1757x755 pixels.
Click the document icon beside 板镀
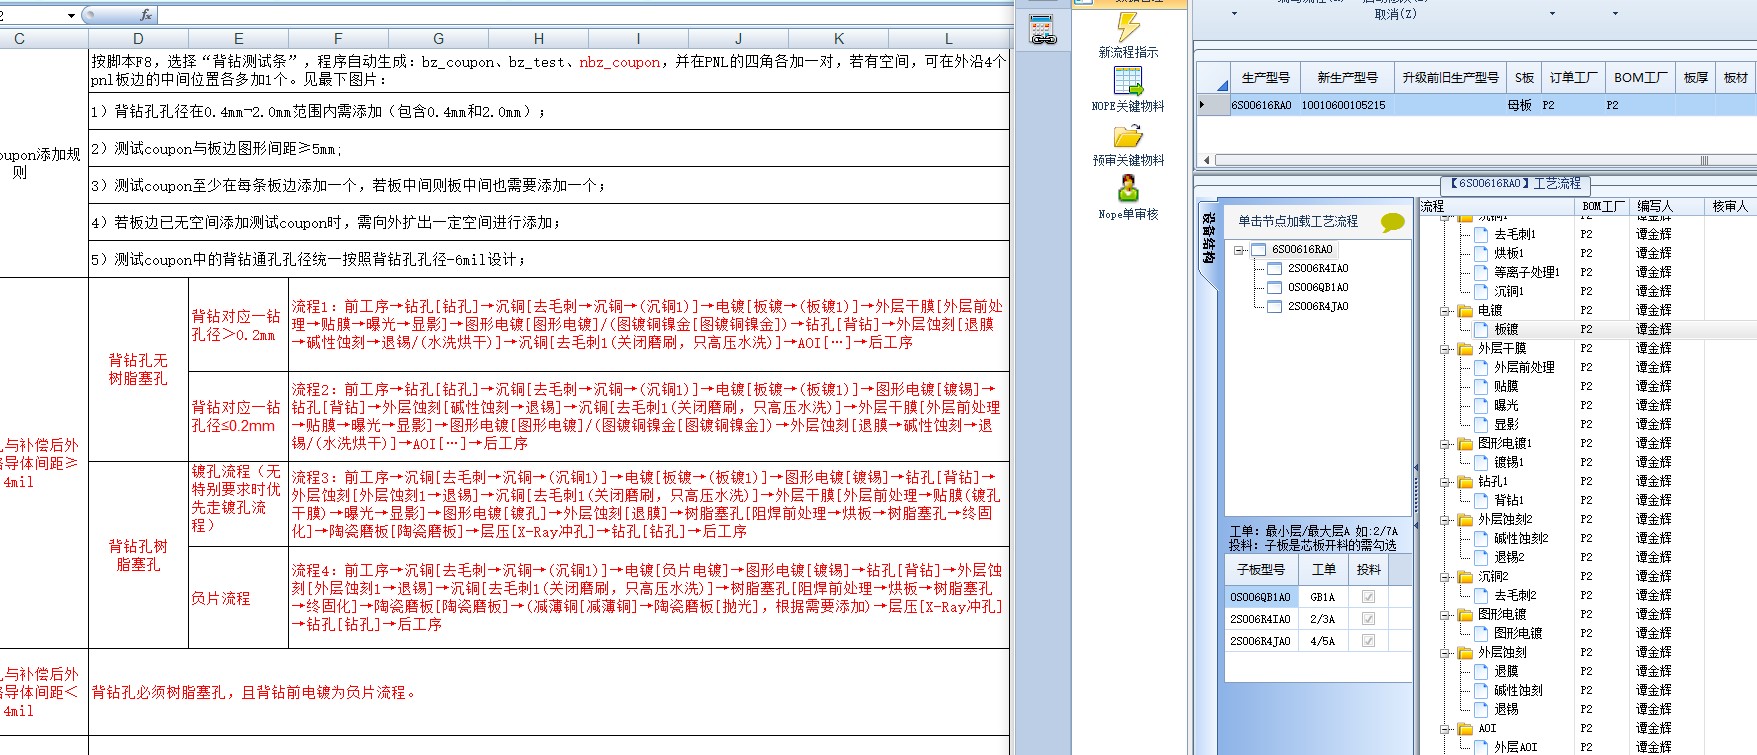(x=1481, y=329)
